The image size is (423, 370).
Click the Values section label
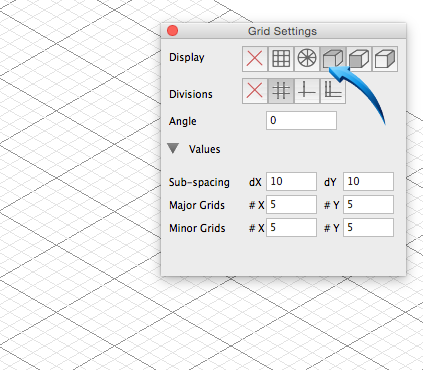click(x=204, y=149)
